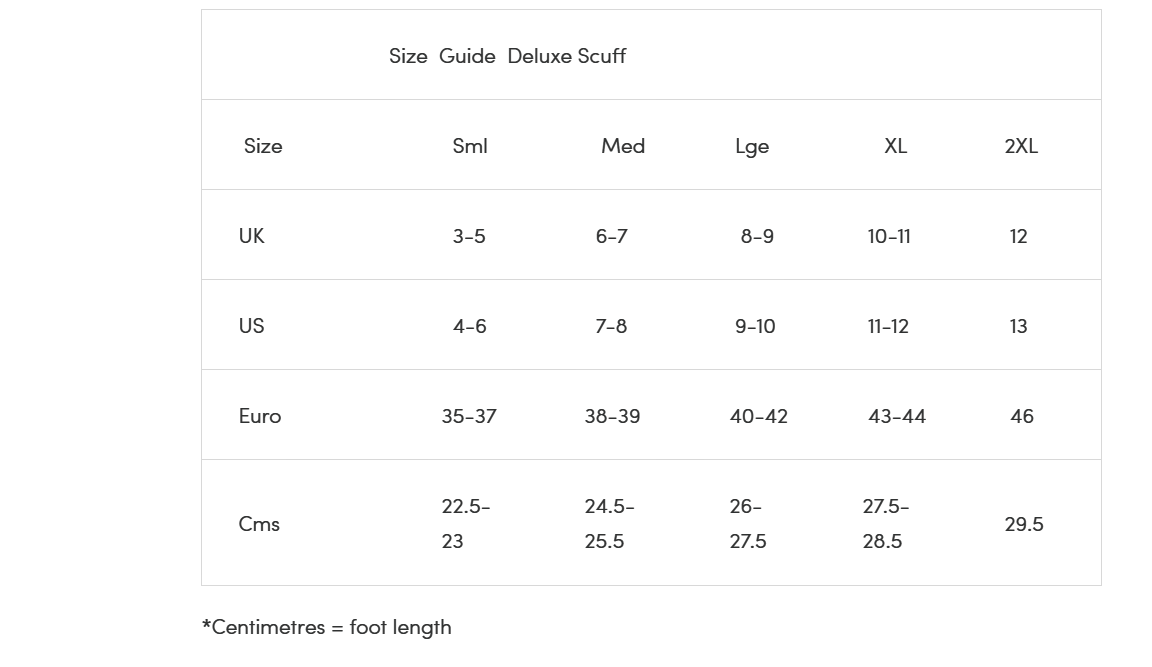Select the 2XL column header

(1021, 145)
